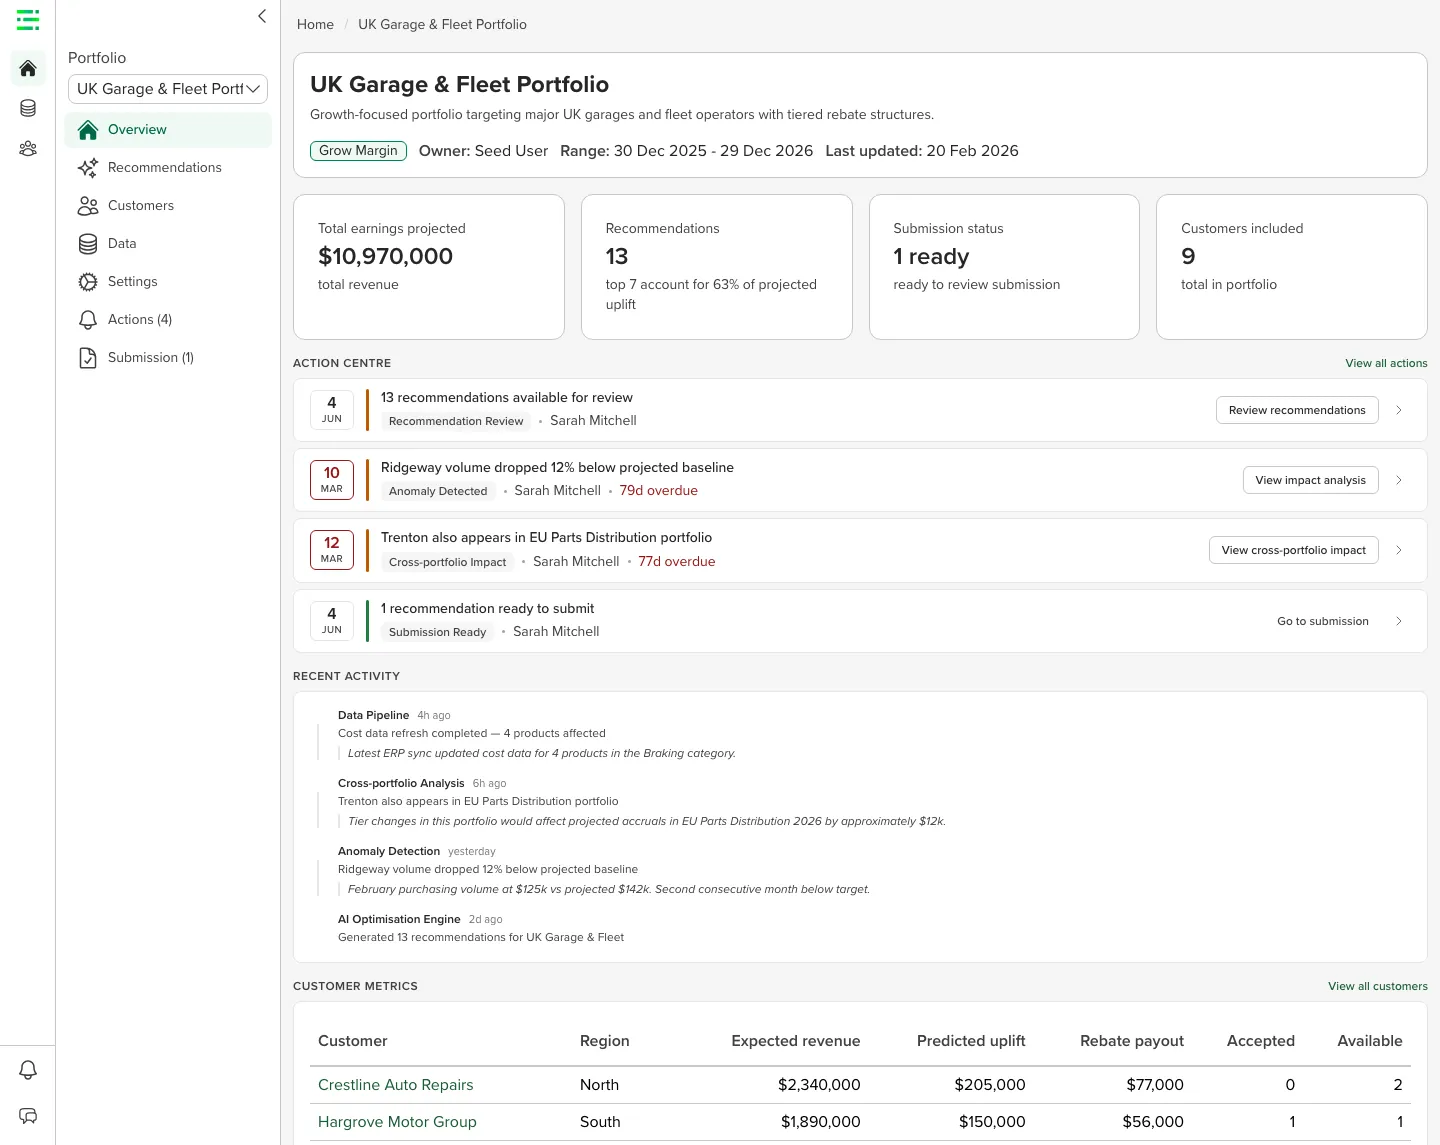Click the Submission Ready tag

click(x=437, y=632)
